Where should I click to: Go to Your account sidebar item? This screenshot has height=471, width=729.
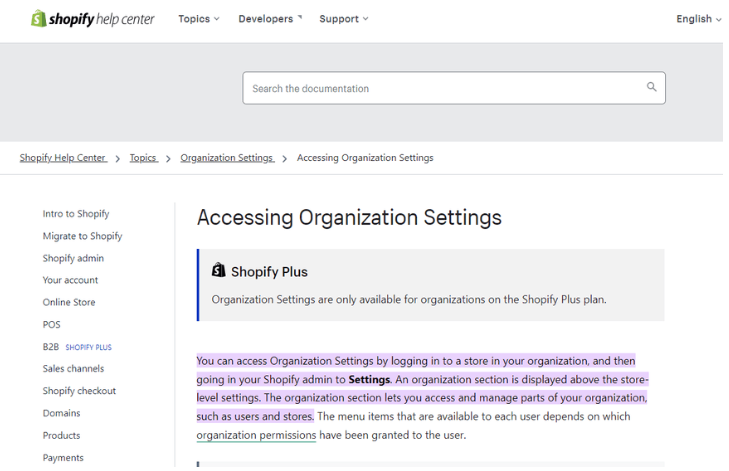[70, 280]
